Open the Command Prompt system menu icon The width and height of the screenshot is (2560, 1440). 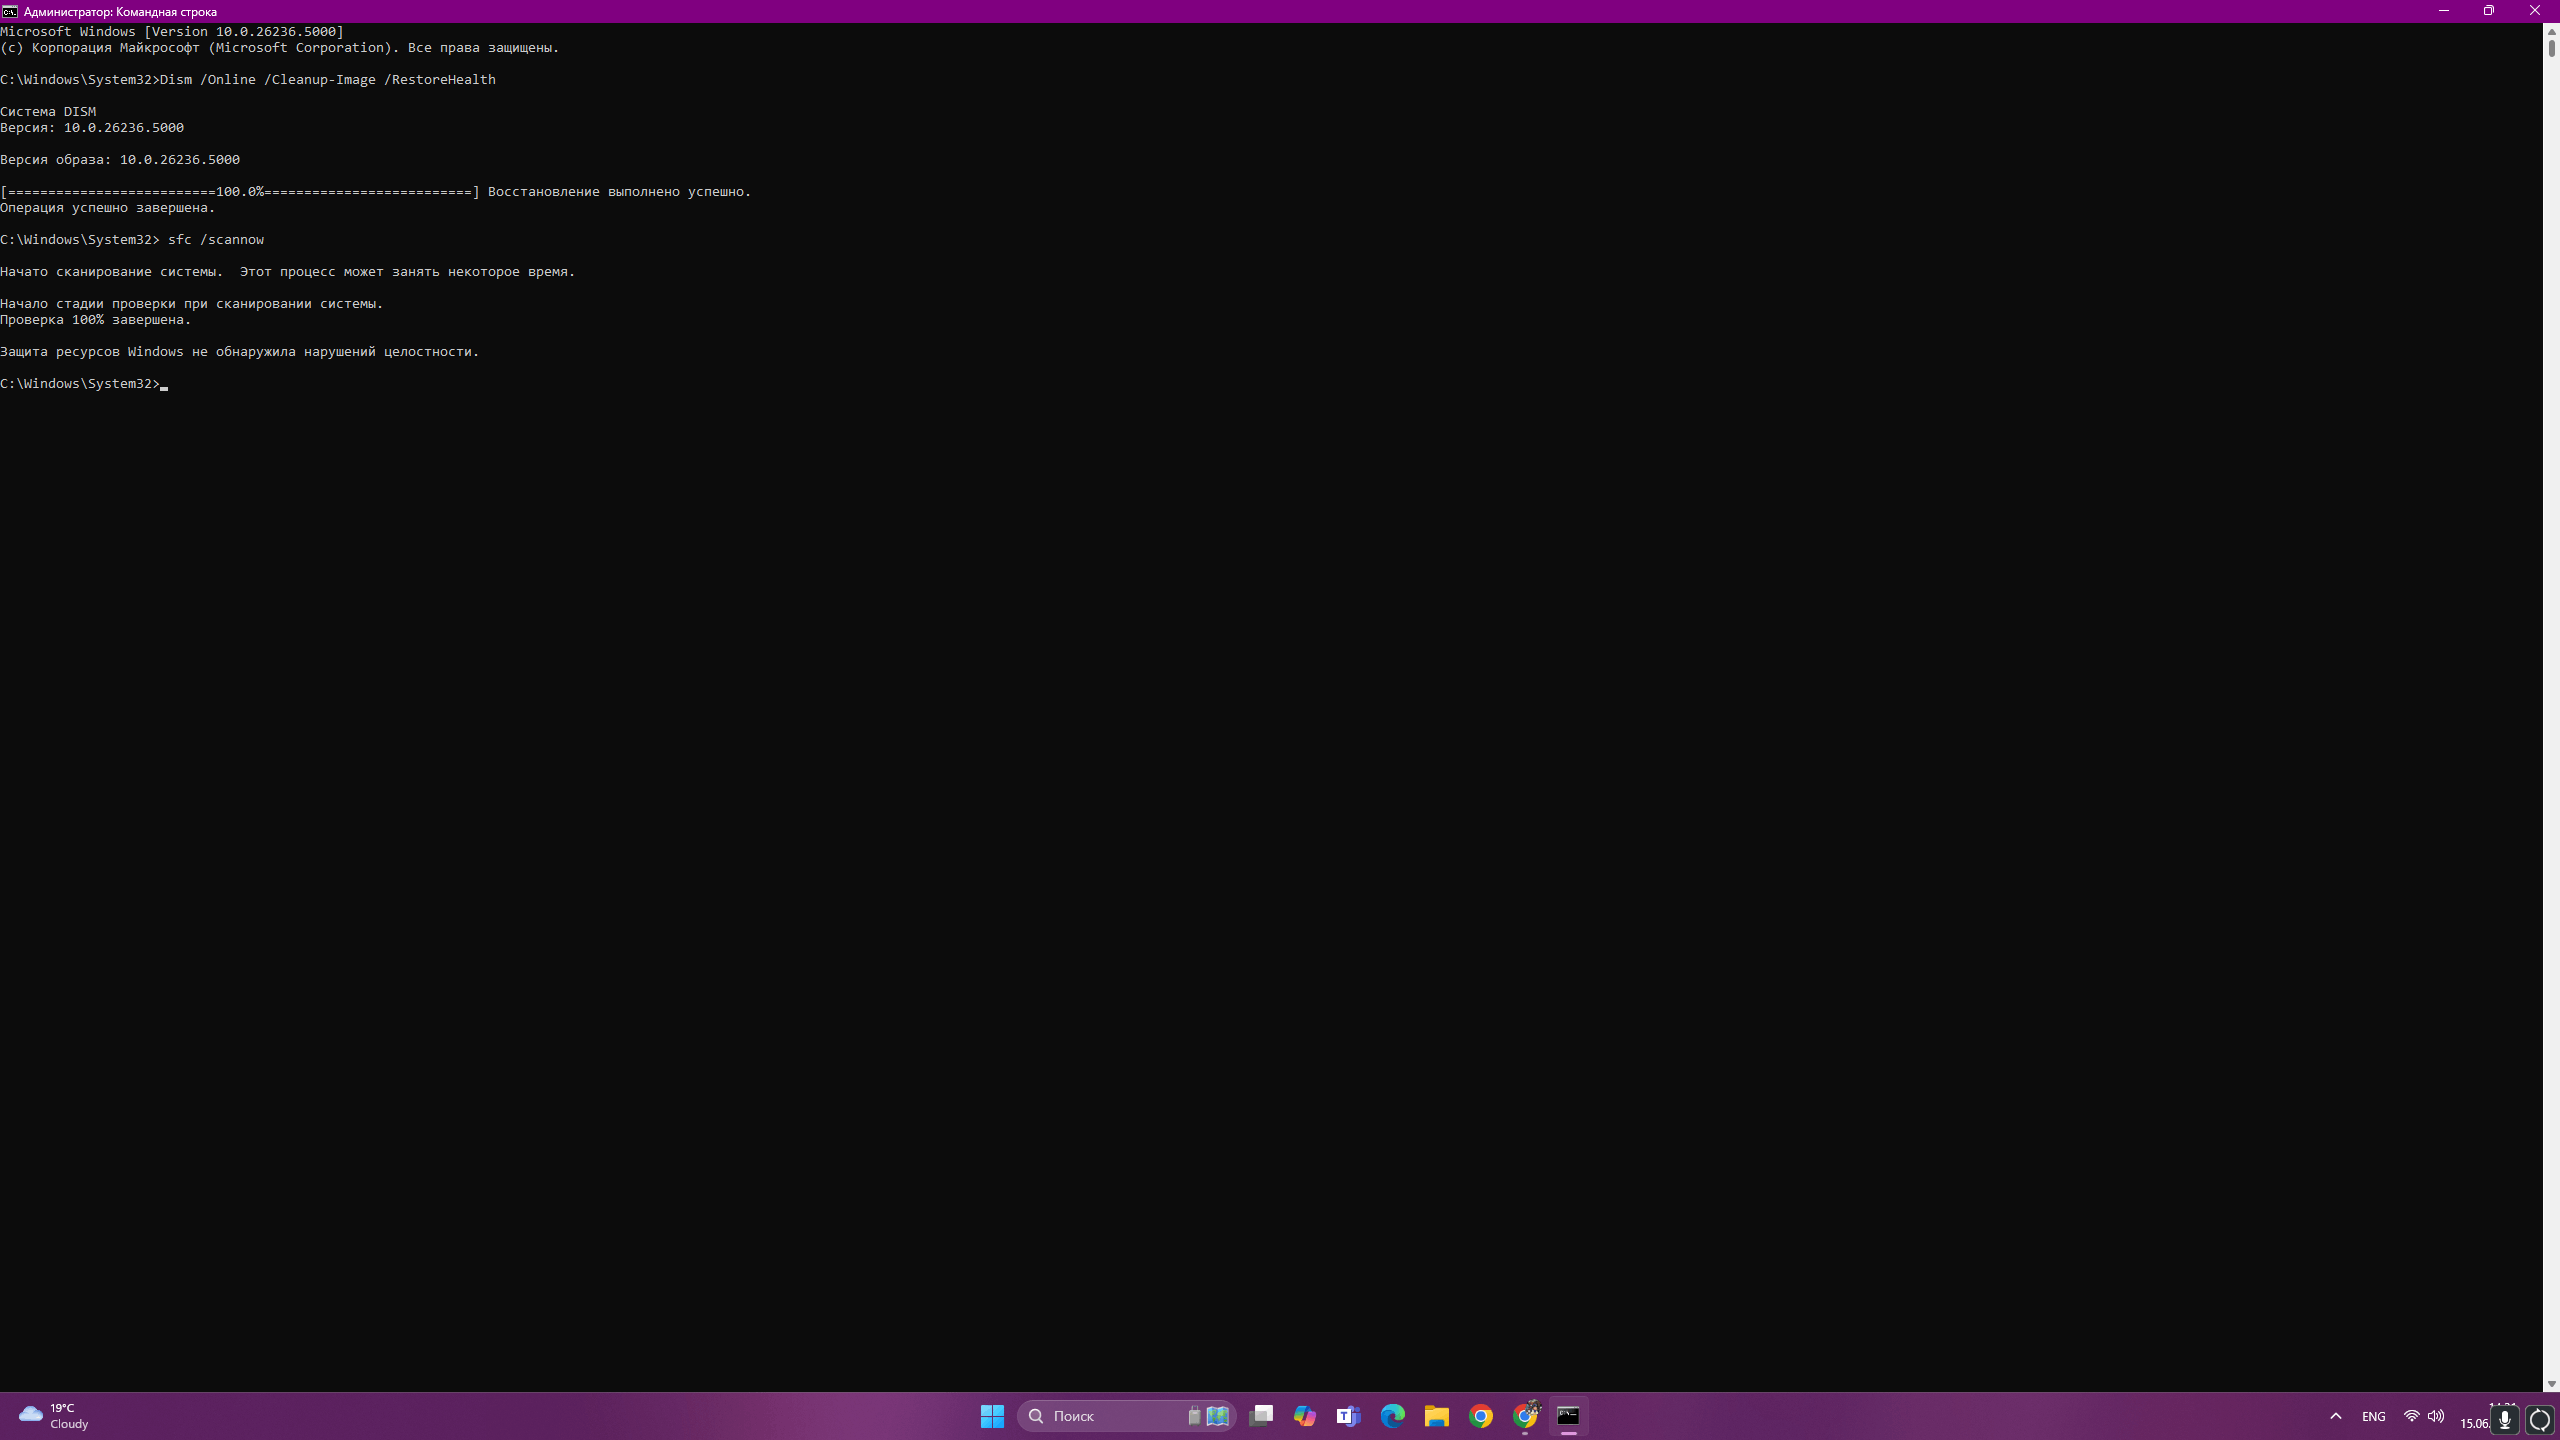10,11
